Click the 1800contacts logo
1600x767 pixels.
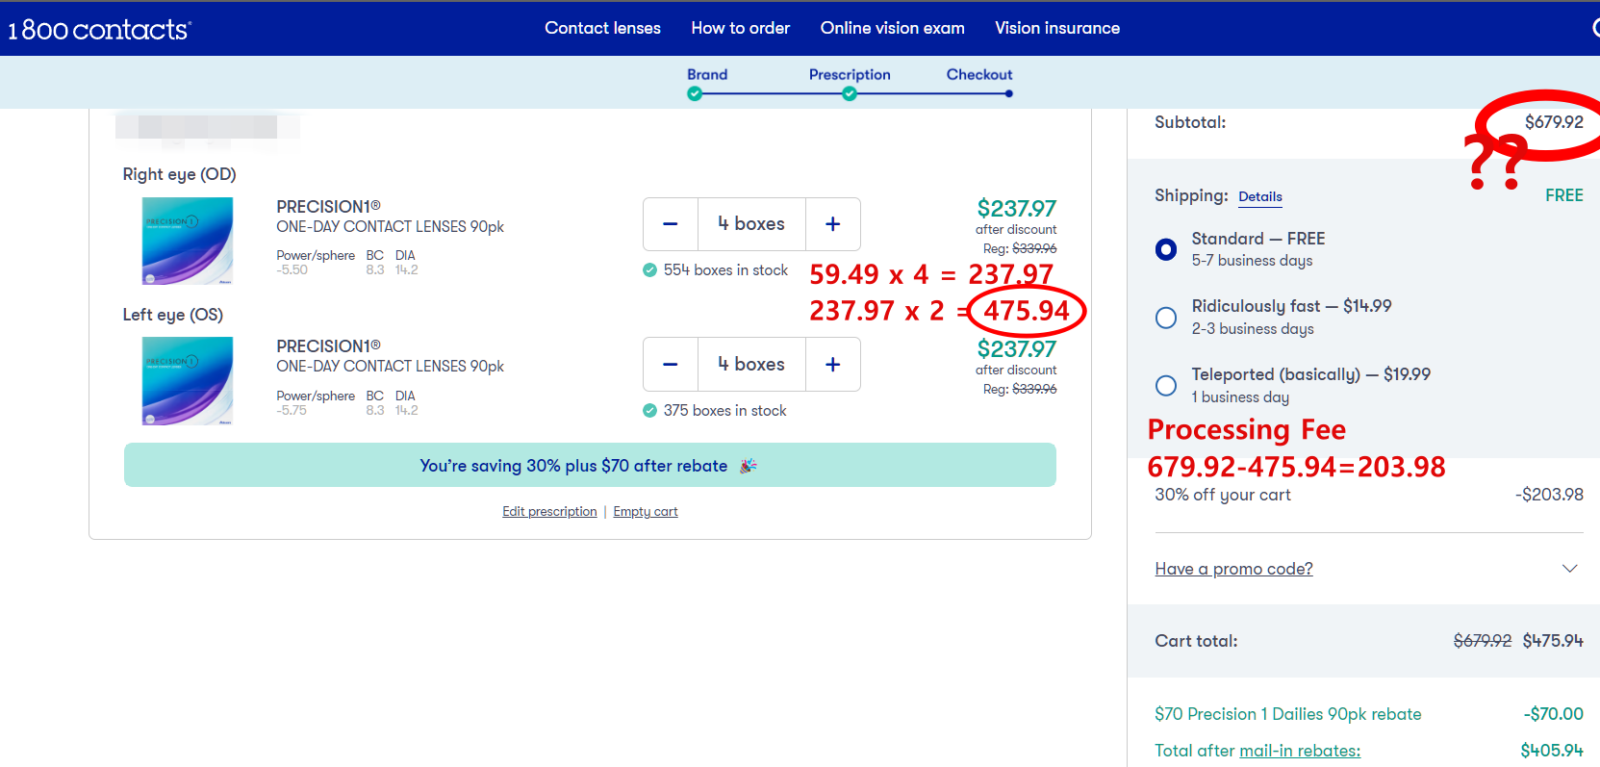coord(100,29)
